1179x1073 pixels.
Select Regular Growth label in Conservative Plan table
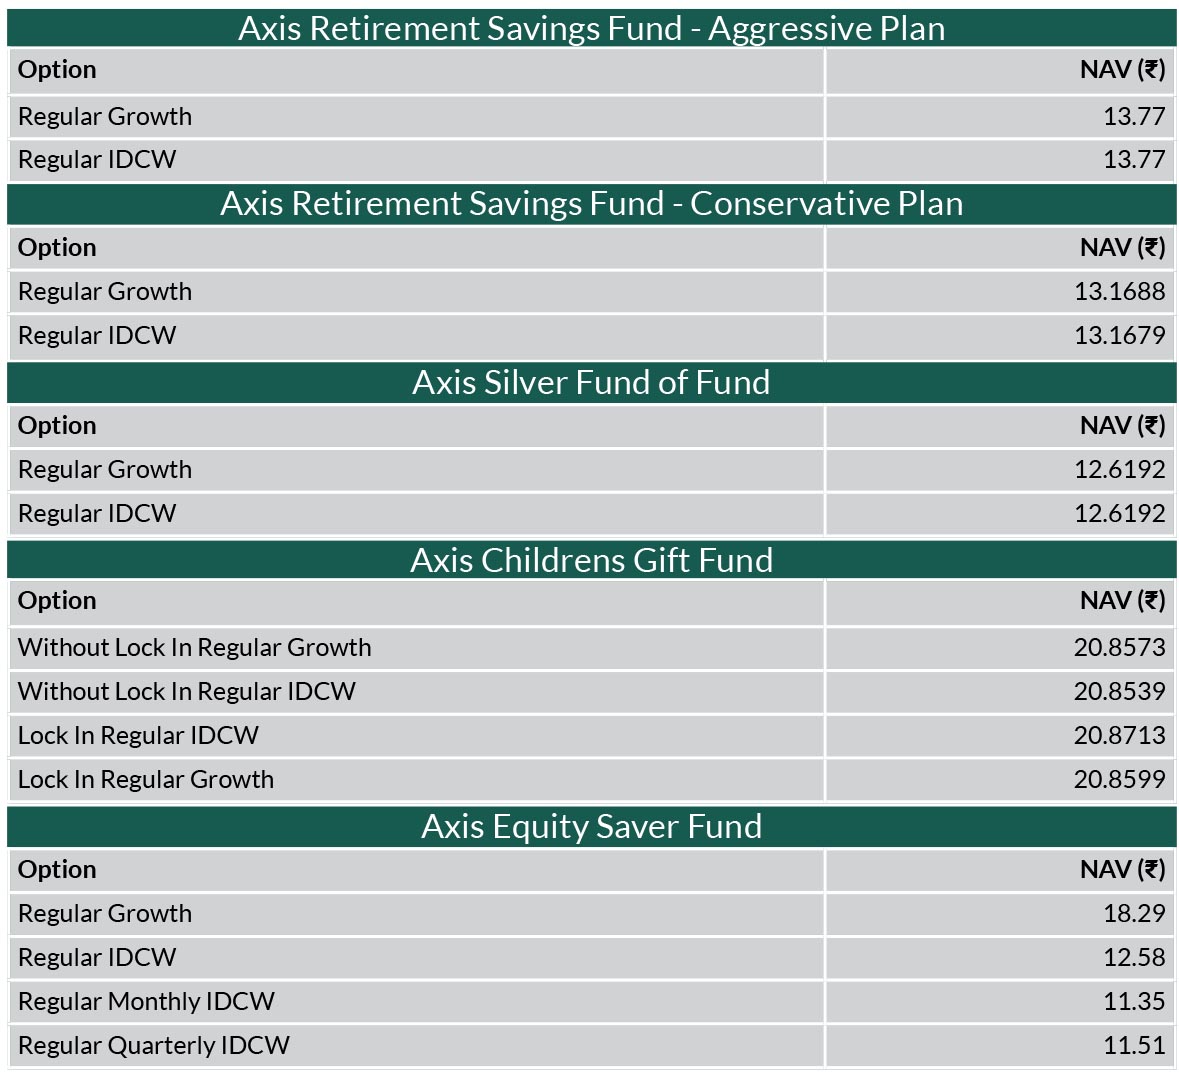pyautogui.click(x=105, y=291)
